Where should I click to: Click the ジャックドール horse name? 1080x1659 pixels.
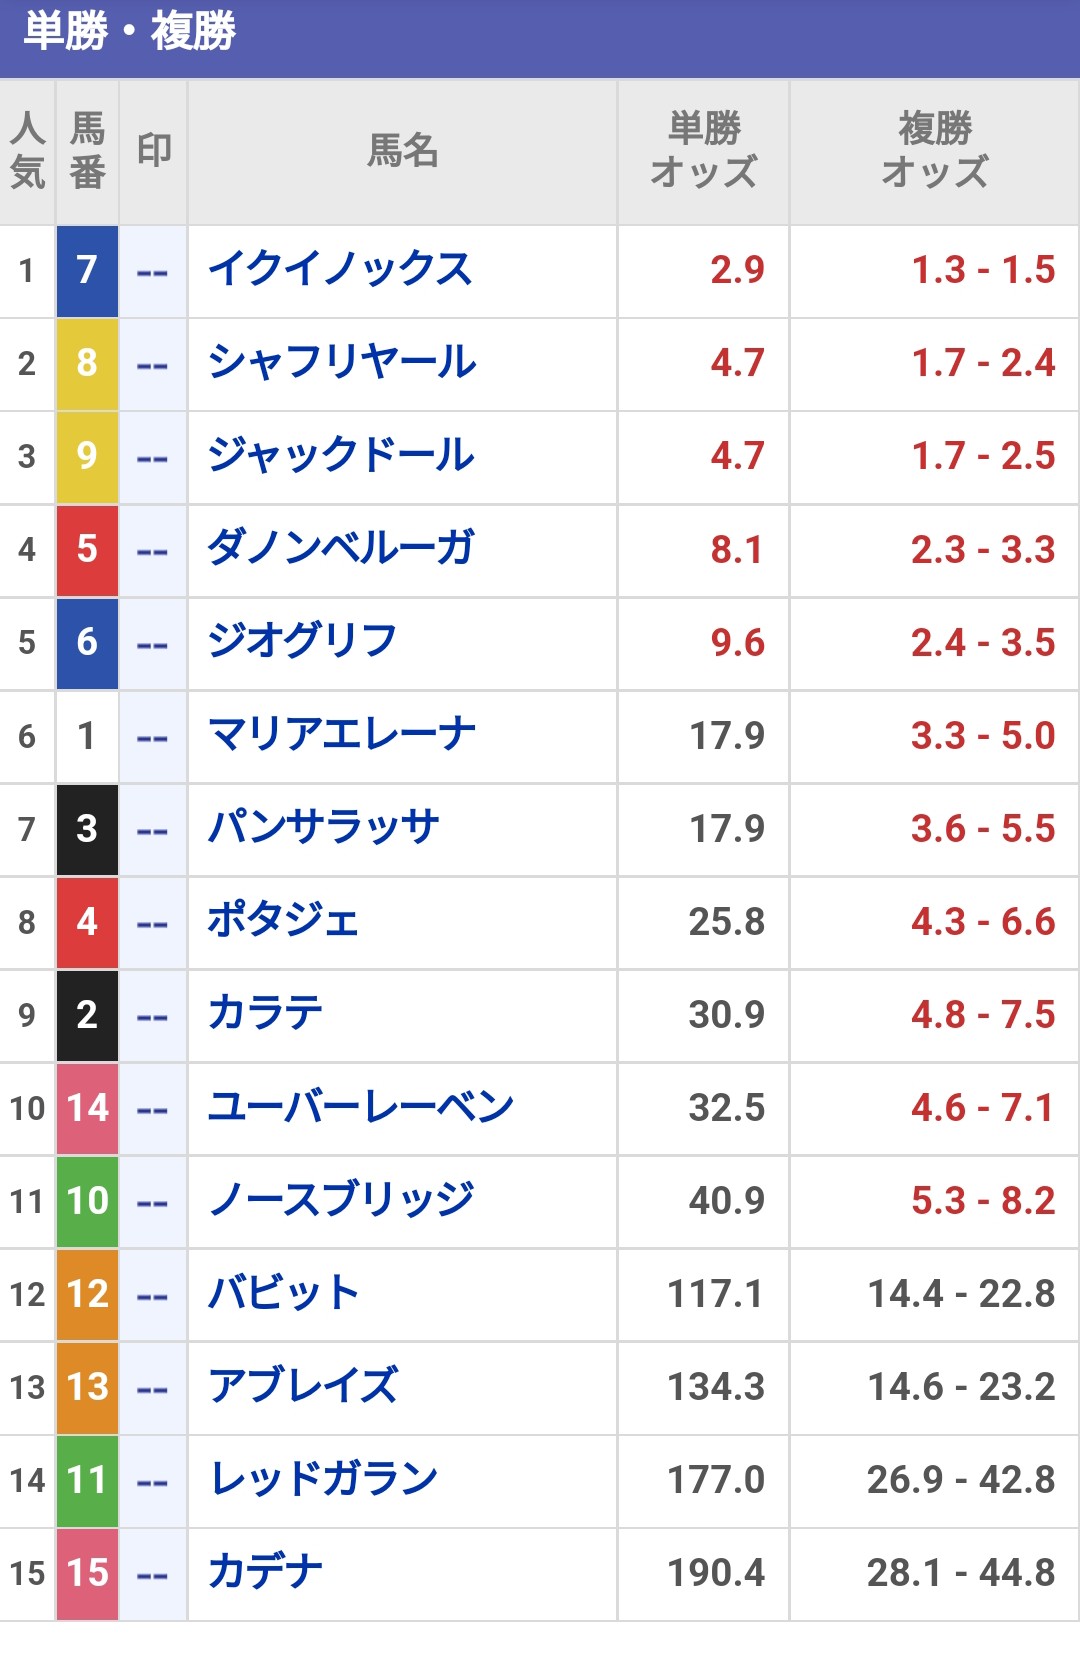point(341,456)
